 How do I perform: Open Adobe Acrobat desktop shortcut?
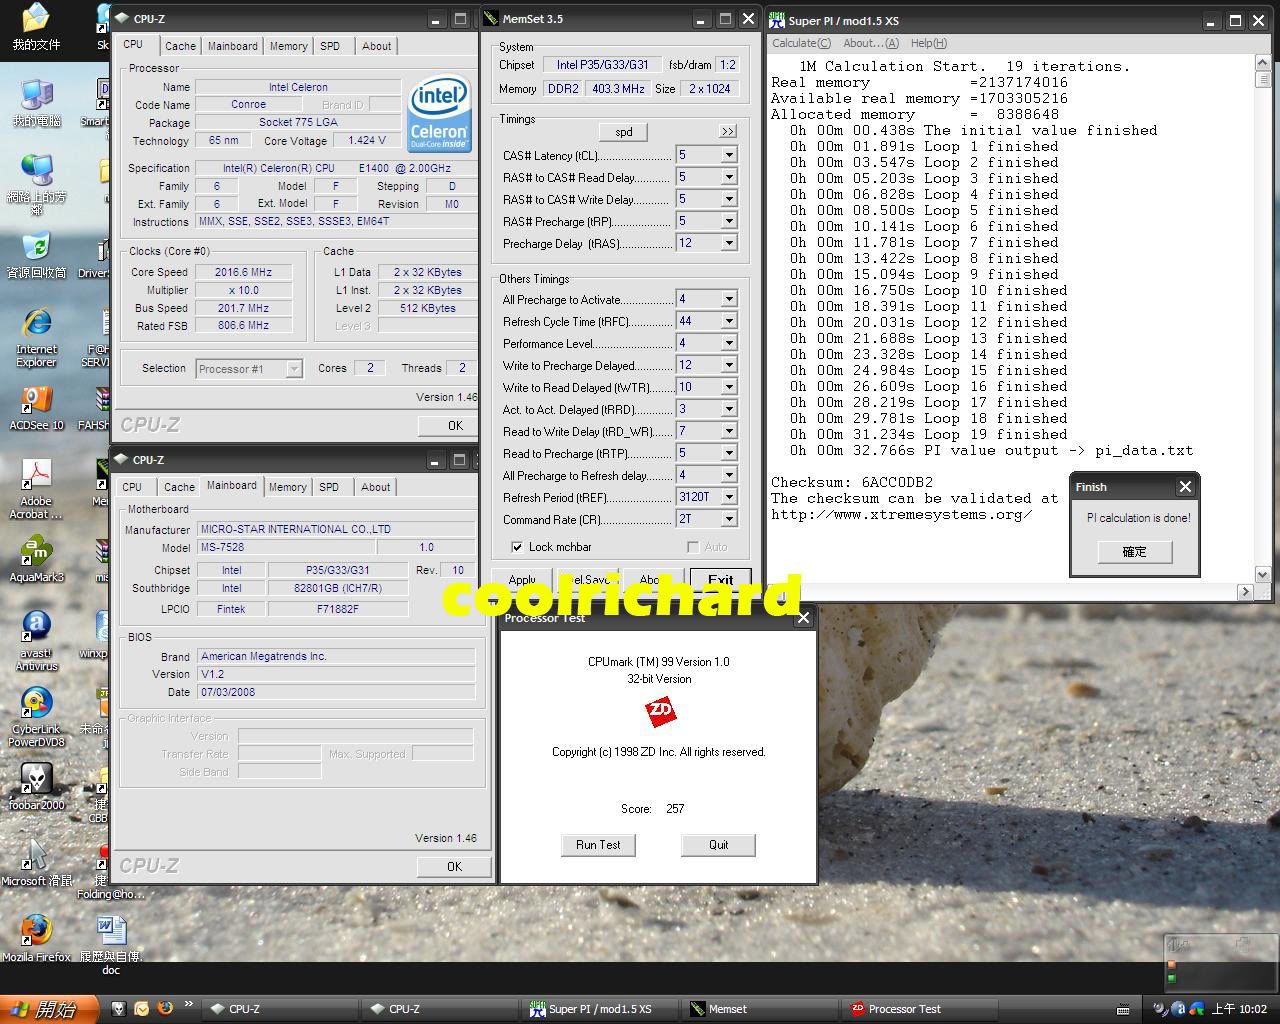pyautogui.click(x=36, y=489)
